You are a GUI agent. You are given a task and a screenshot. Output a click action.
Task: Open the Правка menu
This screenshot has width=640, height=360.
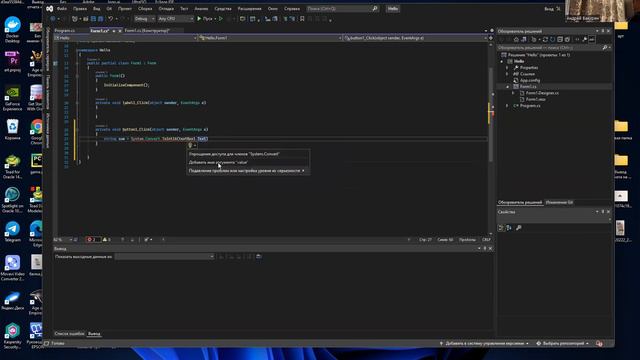[80, 9]
